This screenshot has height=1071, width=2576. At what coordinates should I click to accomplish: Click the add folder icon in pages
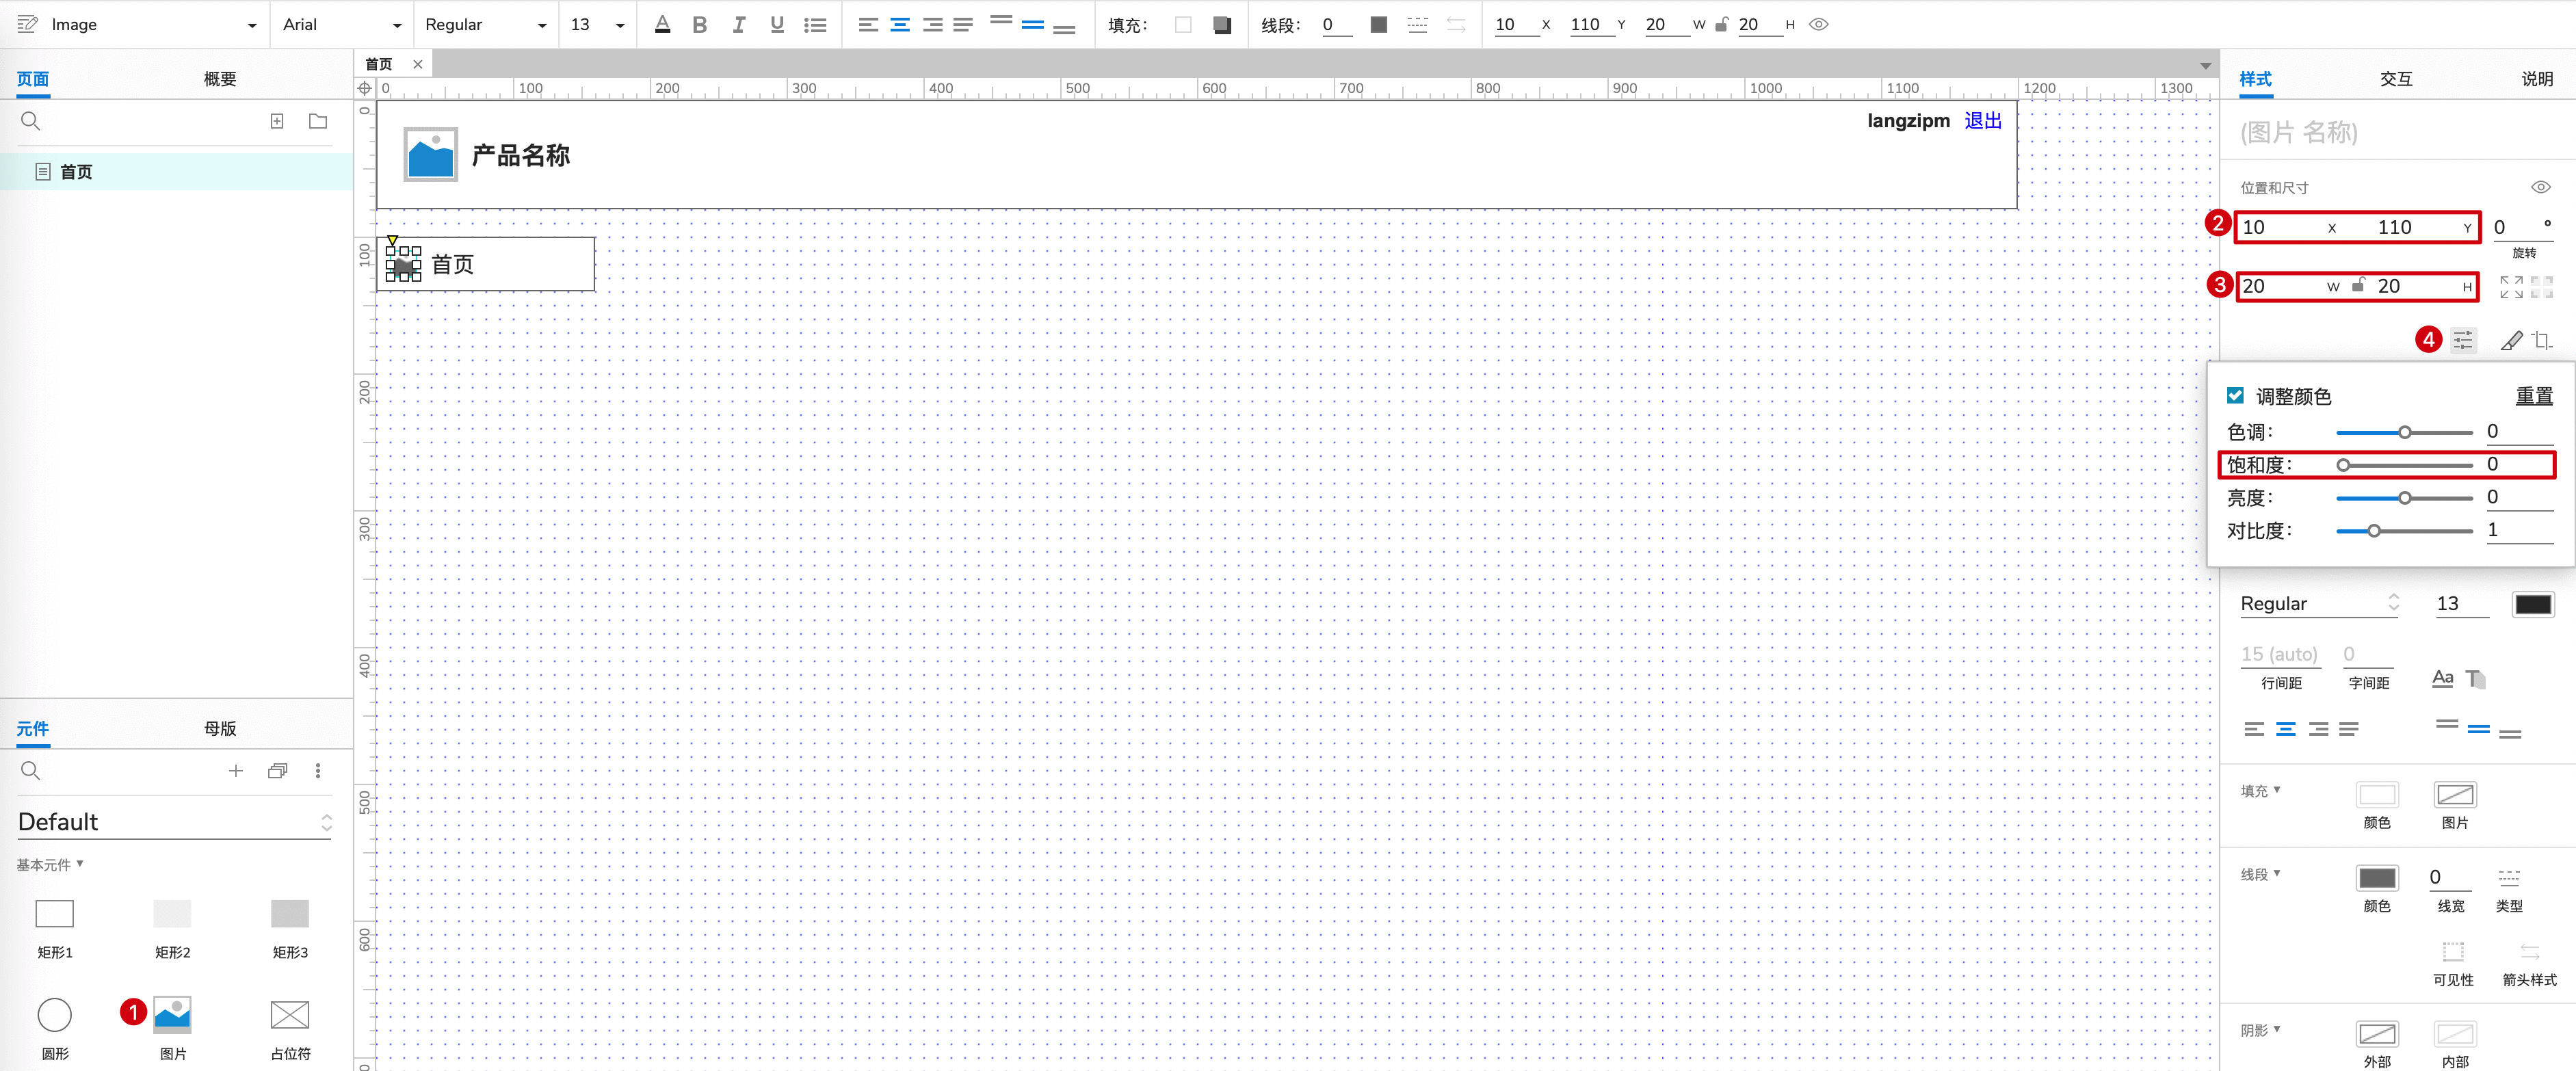pos(318,121)
